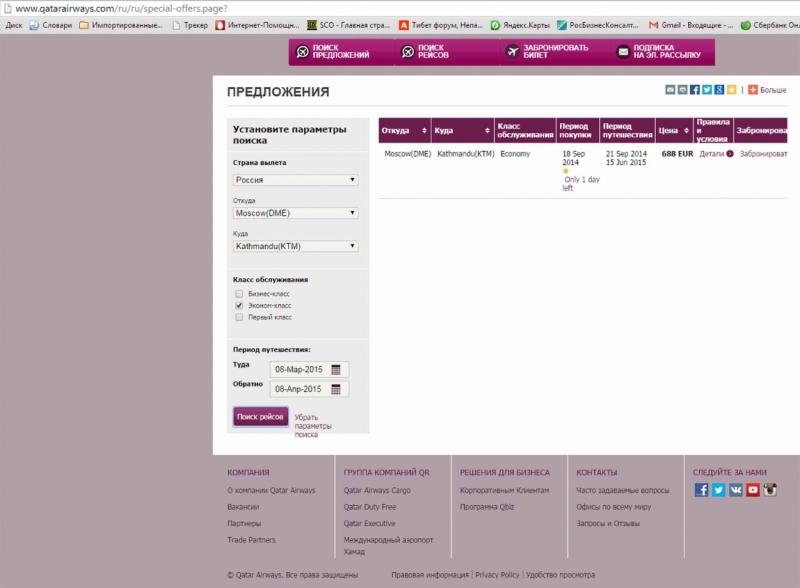Open the YouTube icon in footer

[x=753, y=490]
